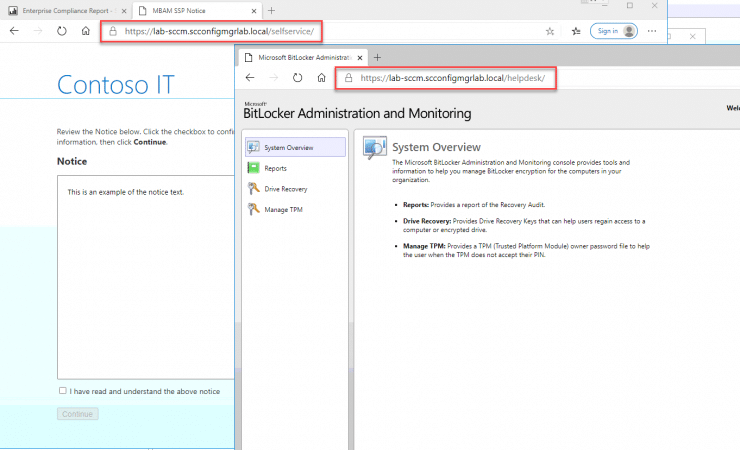Switch to Enterprise Compliance Report tab

(62, 8)
